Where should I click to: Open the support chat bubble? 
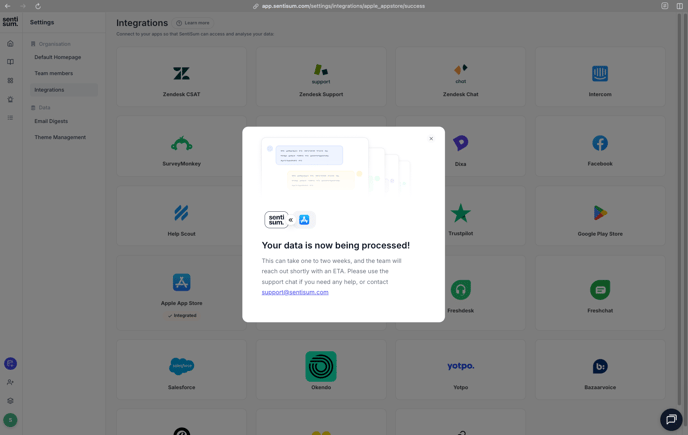tap(671, 419)
